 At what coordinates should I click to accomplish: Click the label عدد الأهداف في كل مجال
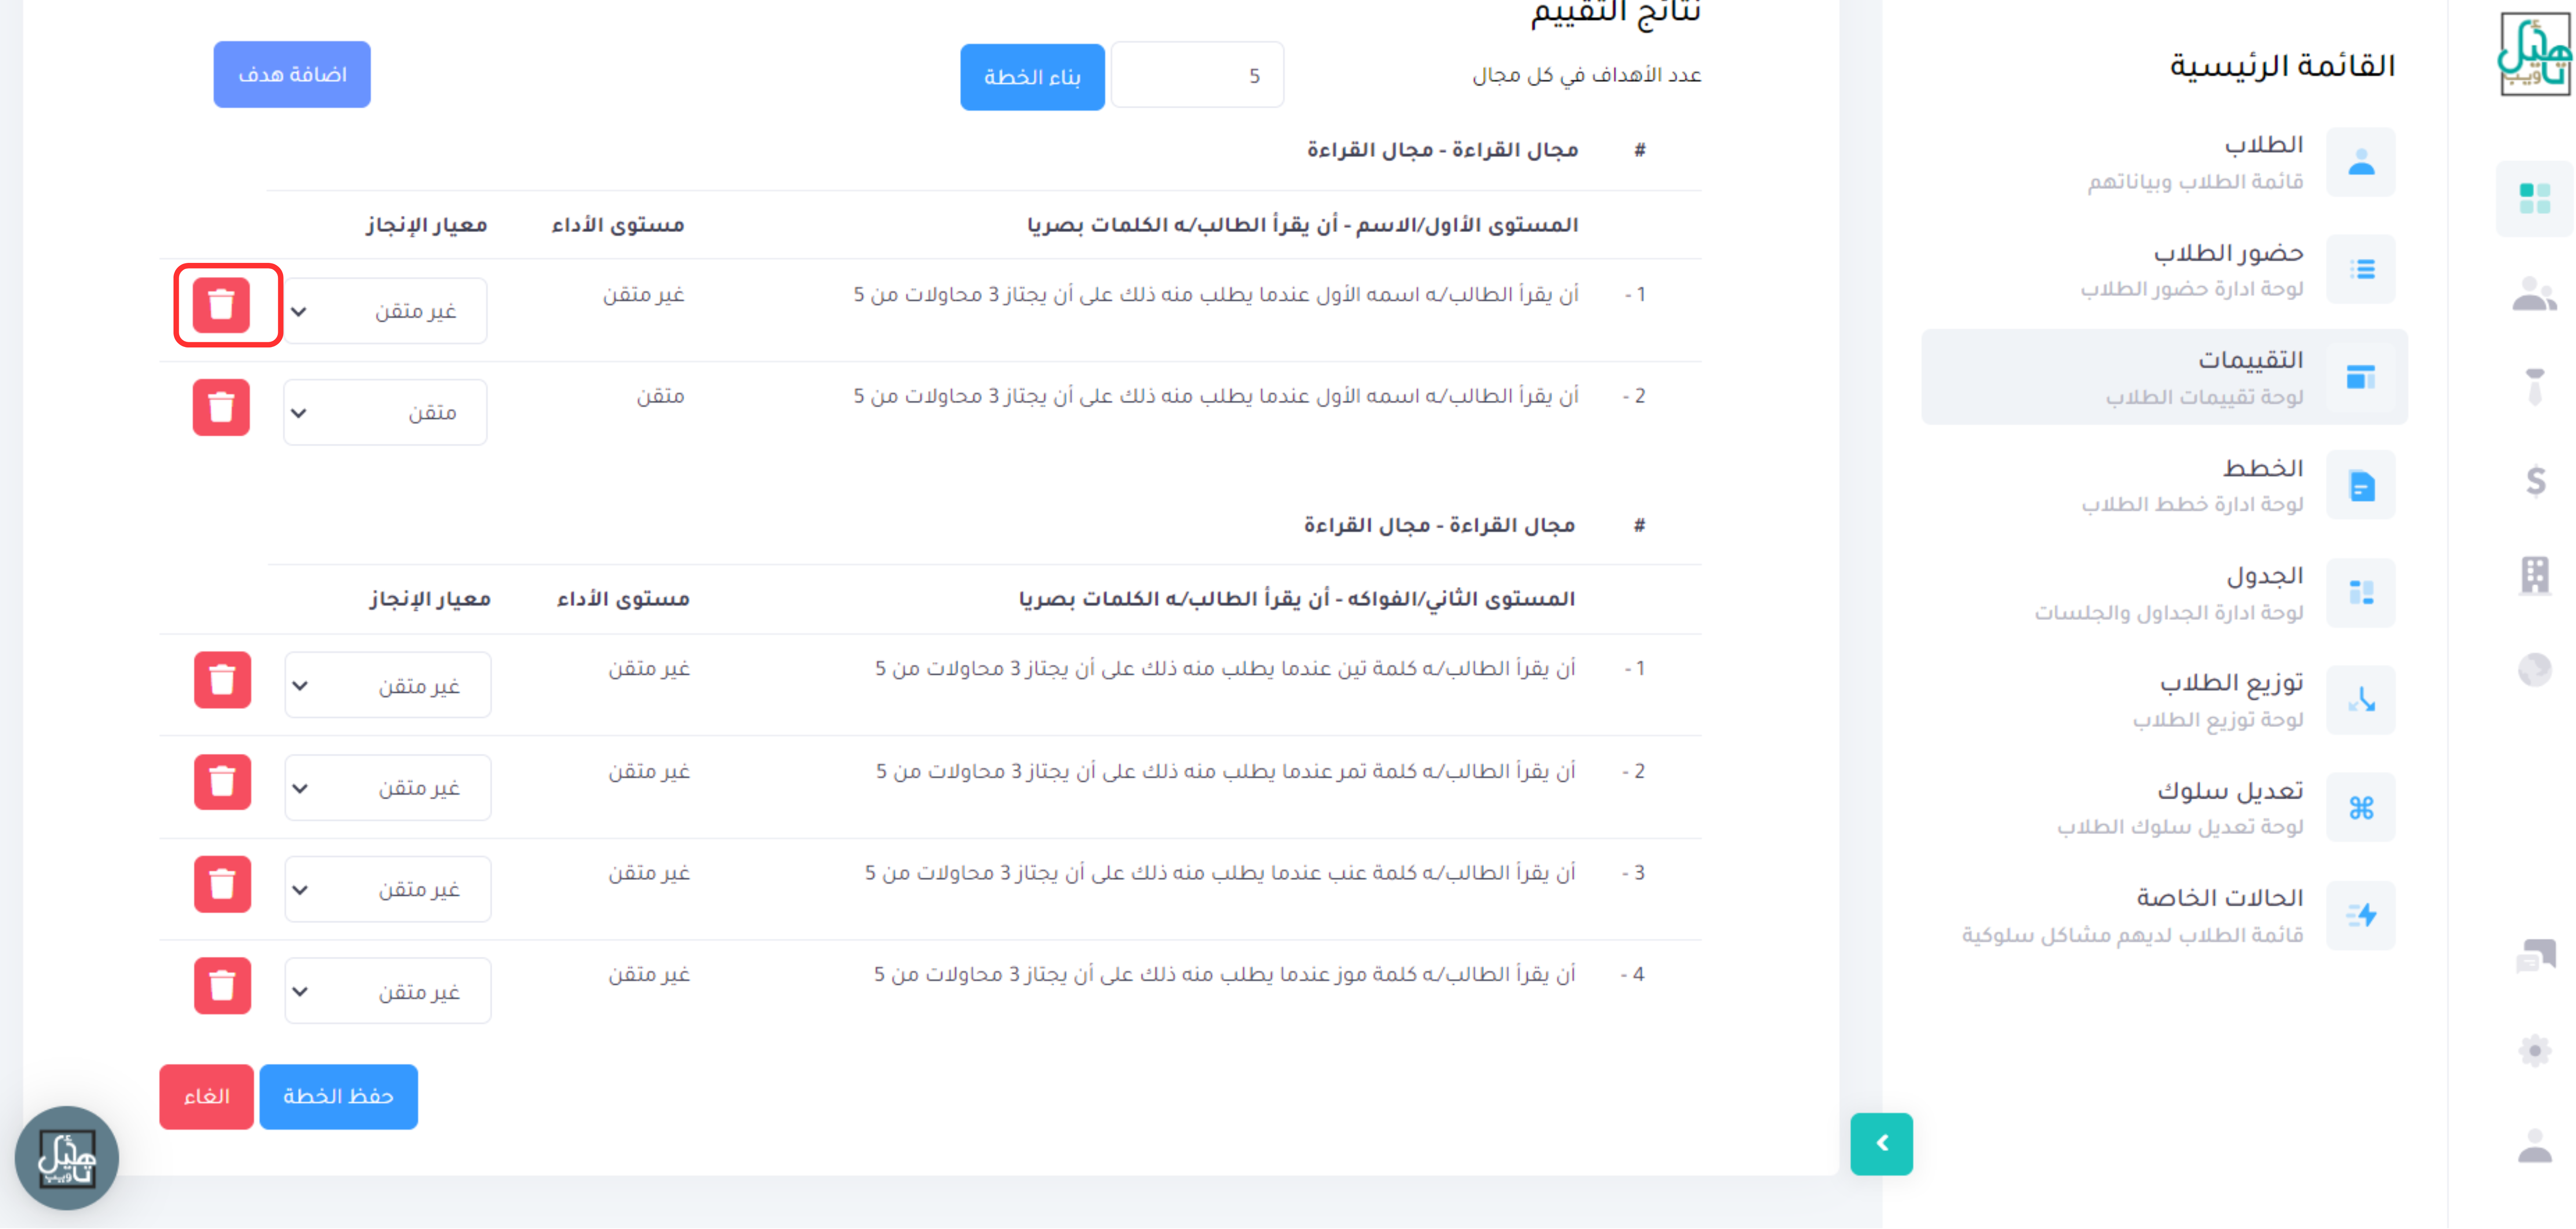click(1586, 76)
